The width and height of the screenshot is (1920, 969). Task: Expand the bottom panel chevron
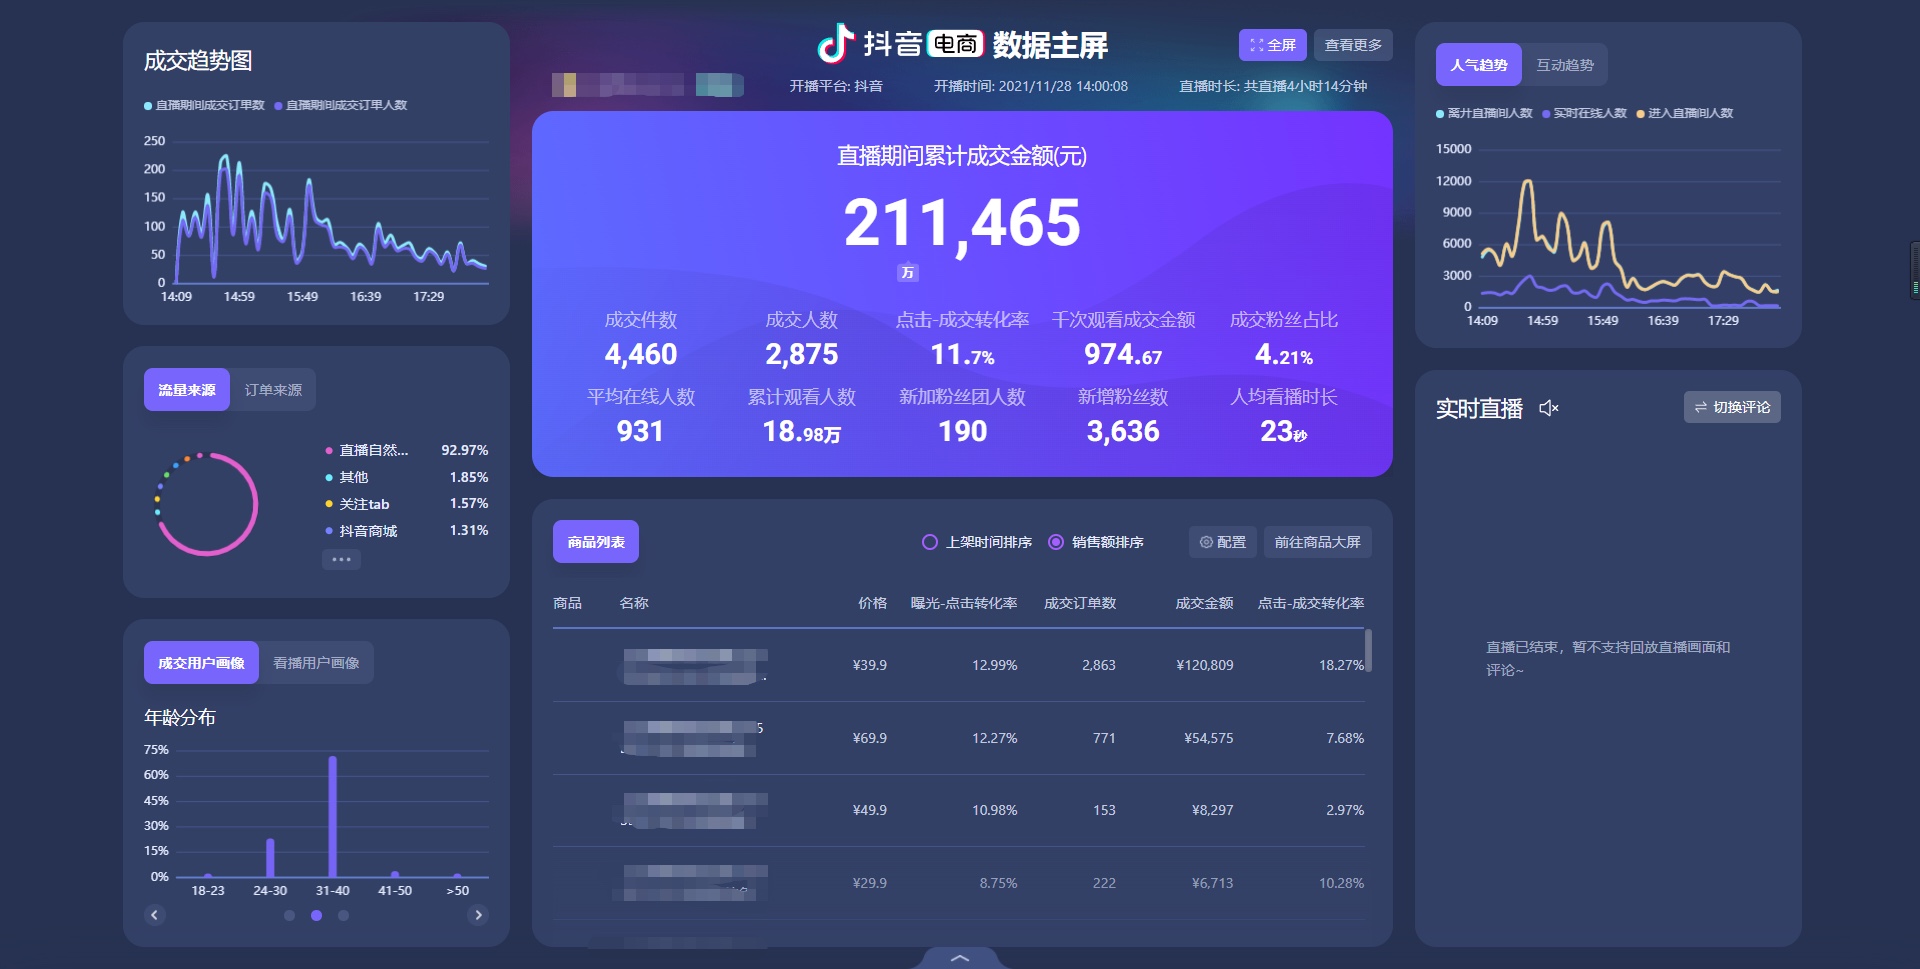click(x=959, y=958)
